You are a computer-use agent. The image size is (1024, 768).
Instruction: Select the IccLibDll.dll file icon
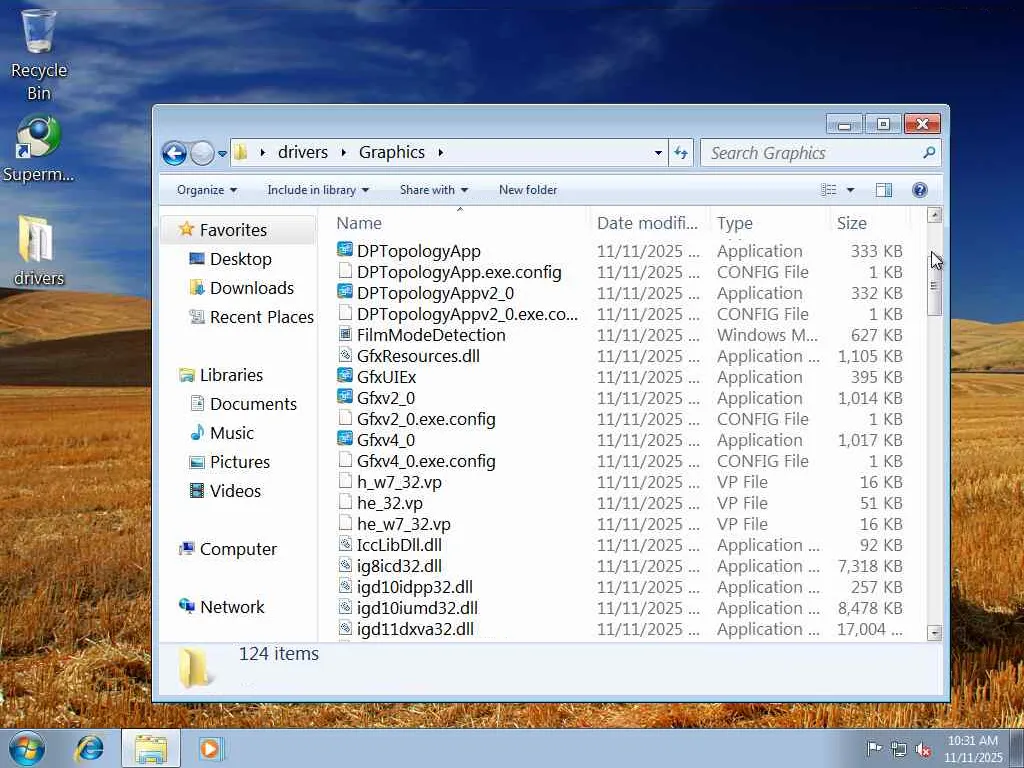click(345, 544)
